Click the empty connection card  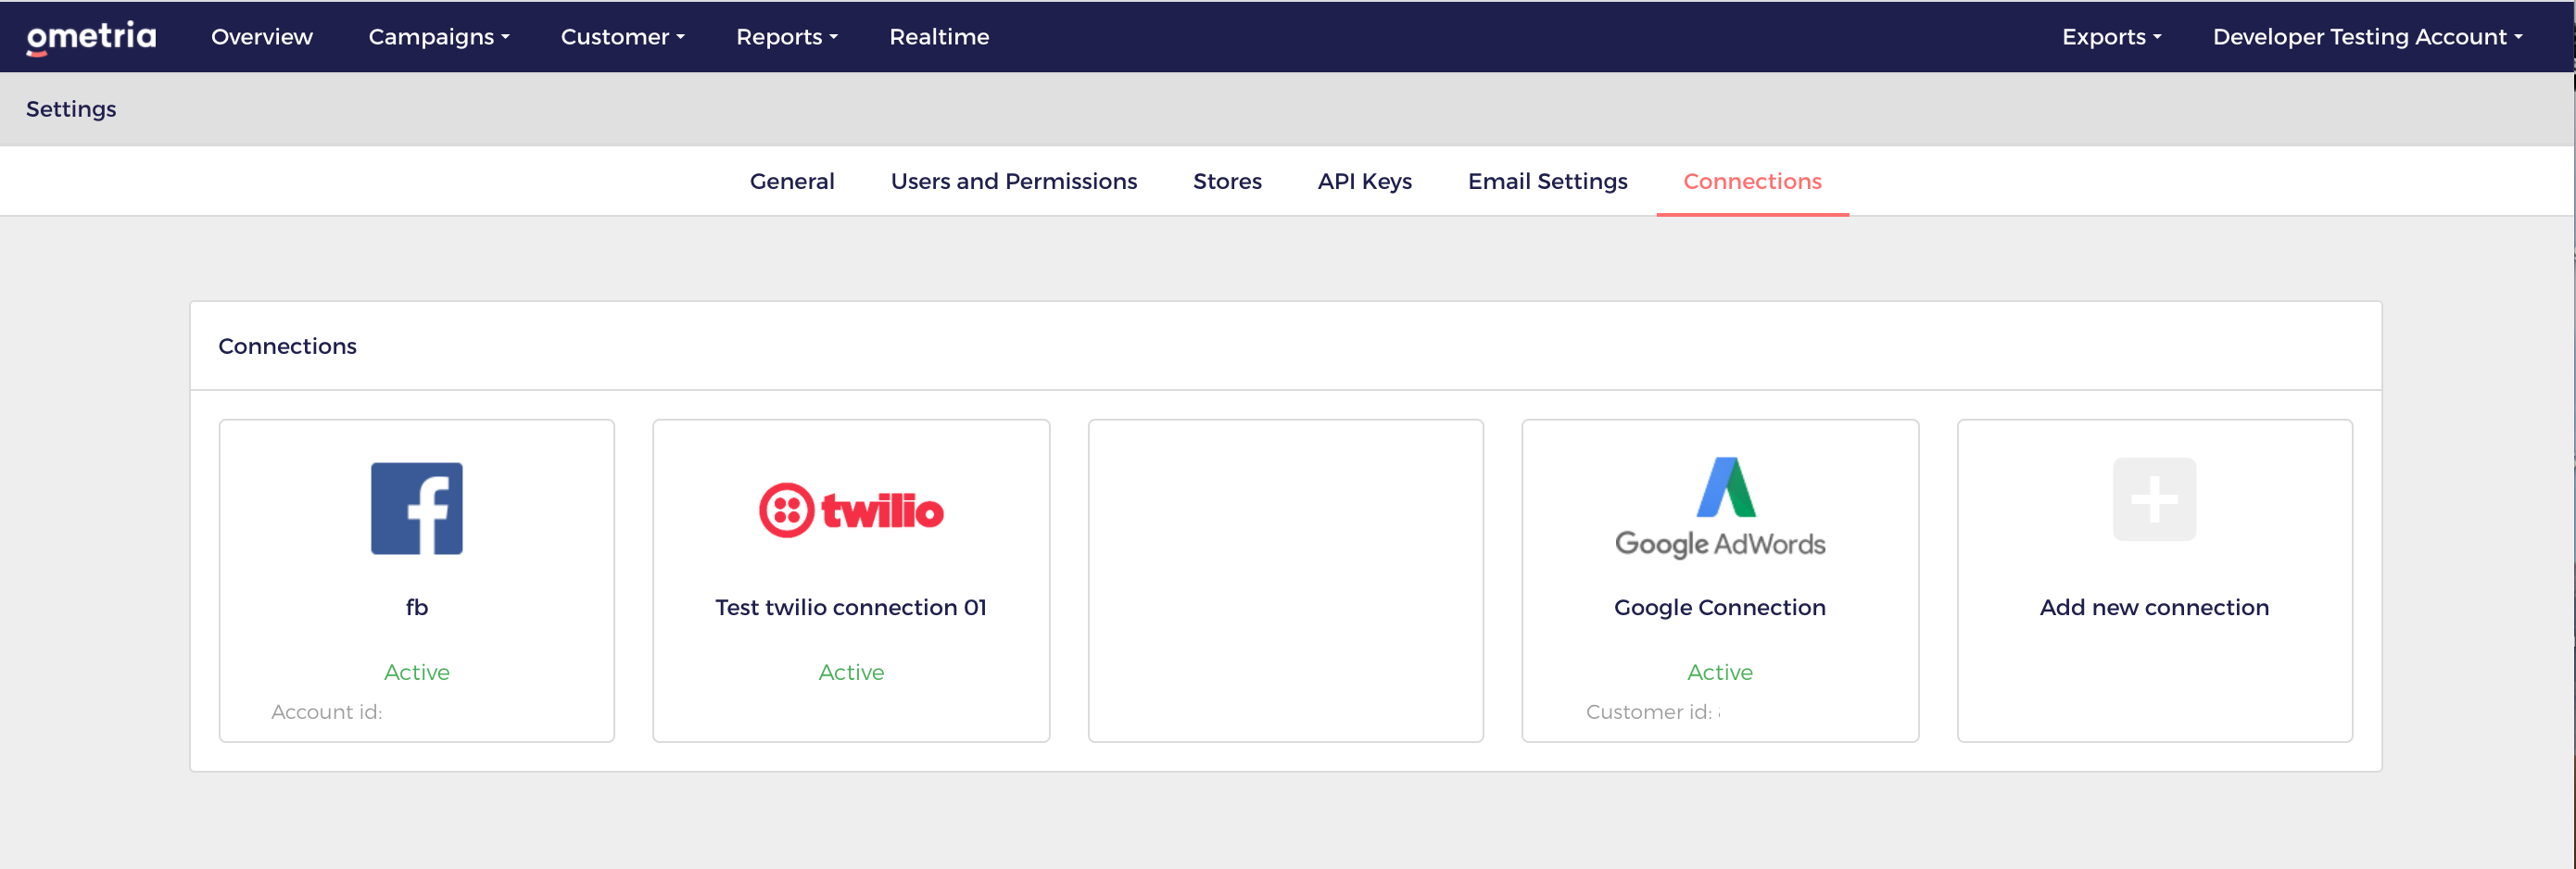1285,580
